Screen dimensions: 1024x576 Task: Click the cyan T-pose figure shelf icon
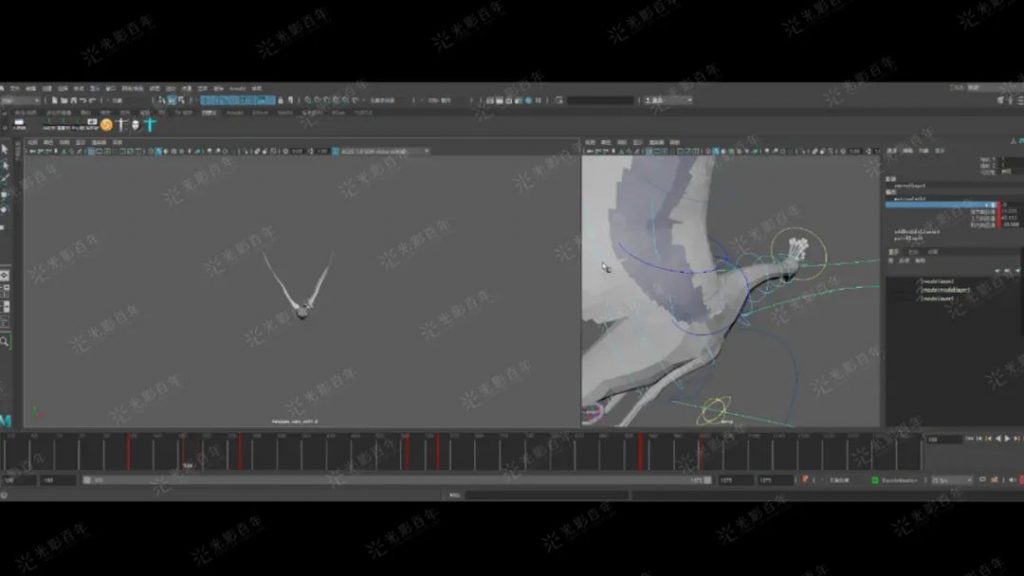(150, 124)
